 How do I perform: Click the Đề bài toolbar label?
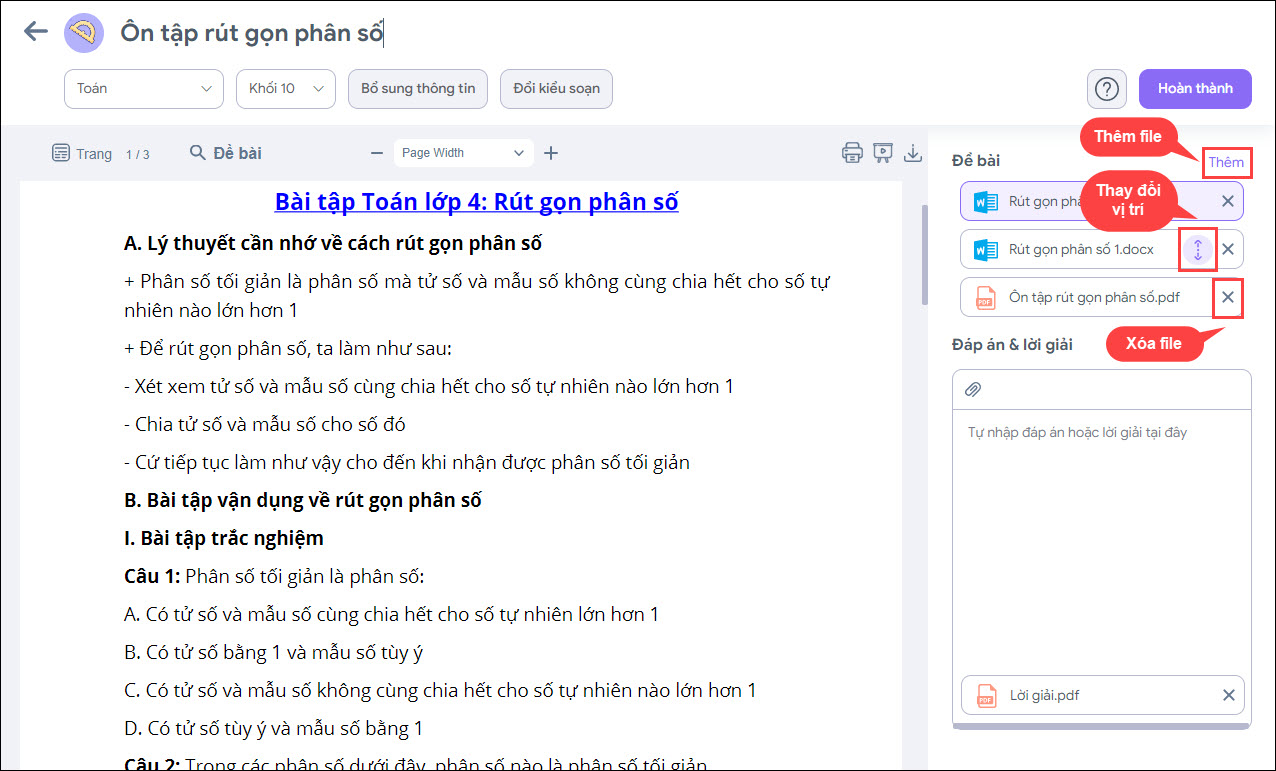(238, 153)
